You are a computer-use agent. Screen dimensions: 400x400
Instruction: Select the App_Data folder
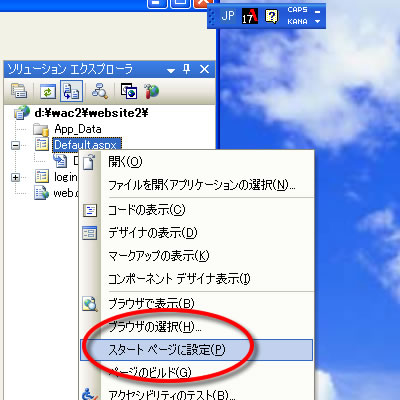(x=78, y=129)
